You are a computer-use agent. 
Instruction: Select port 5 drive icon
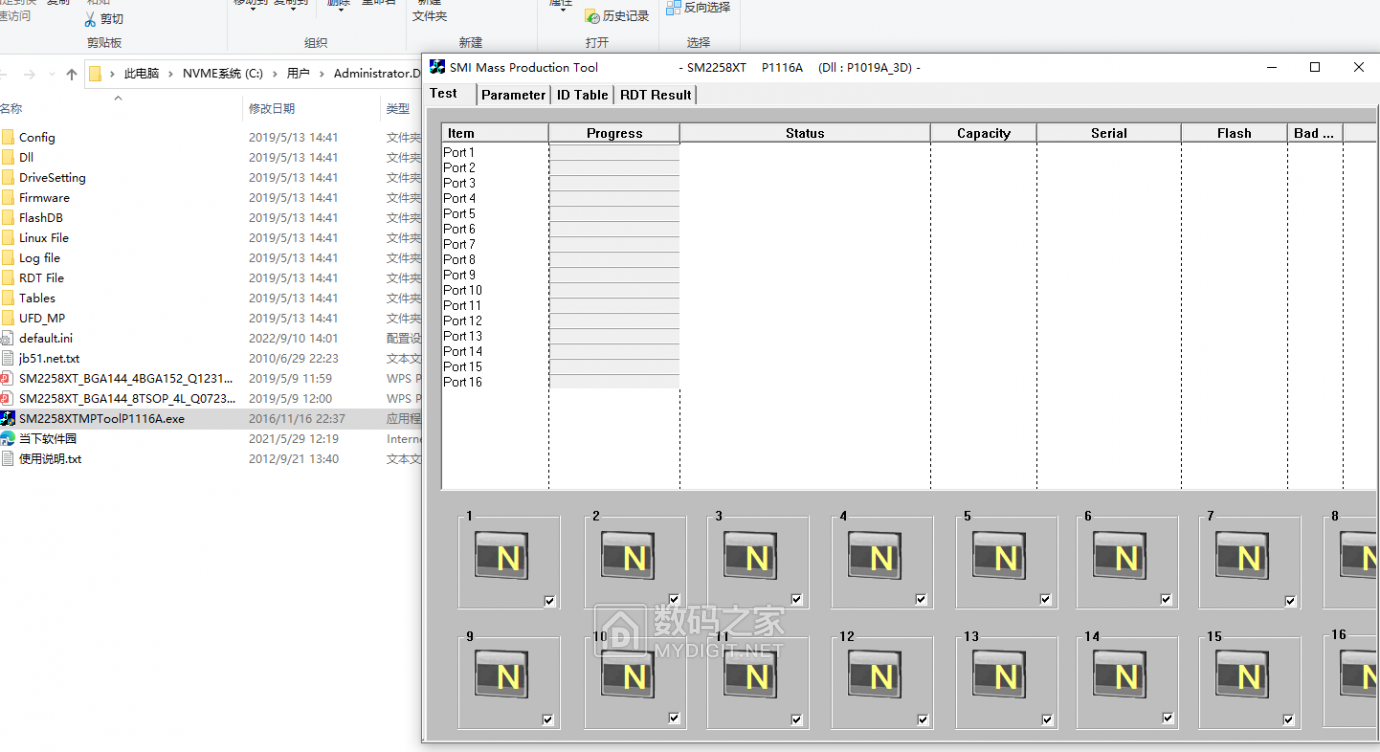coord(998,556)
